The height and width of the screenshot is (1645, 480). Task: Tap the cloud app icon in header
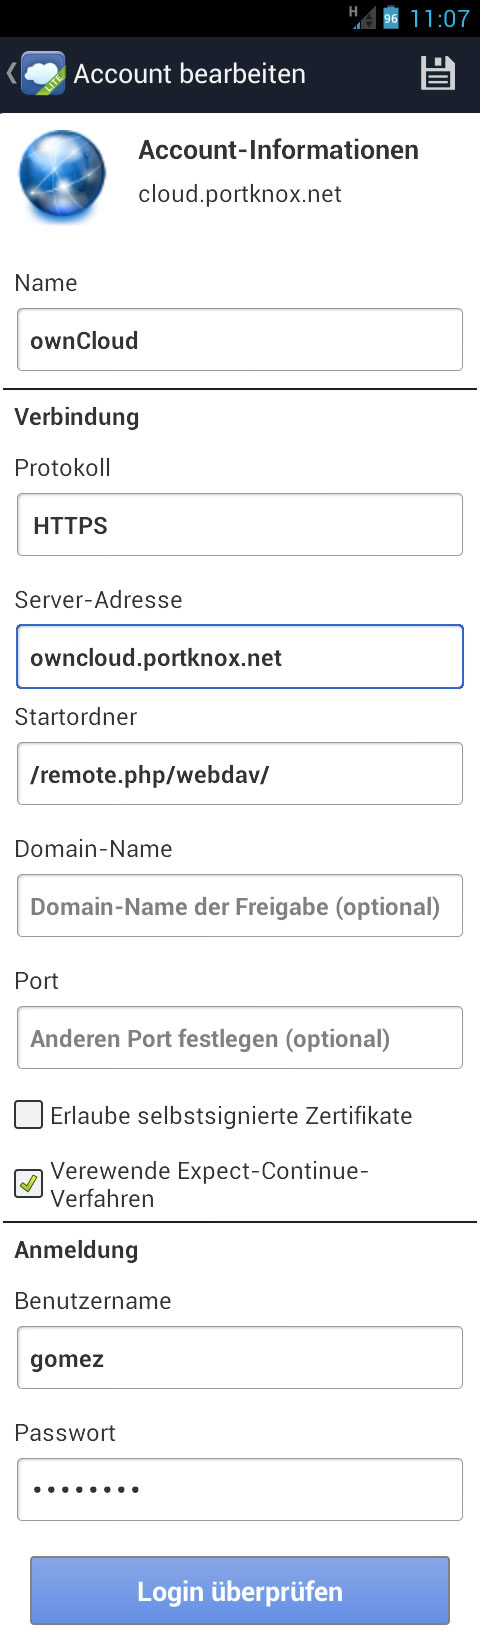[x=43, y=74]
